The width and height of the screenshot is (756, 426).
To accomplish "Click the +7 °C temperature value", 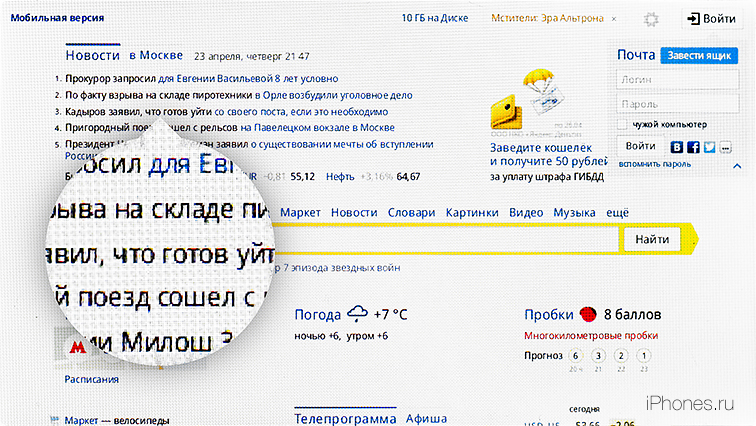I will point(391,315).
